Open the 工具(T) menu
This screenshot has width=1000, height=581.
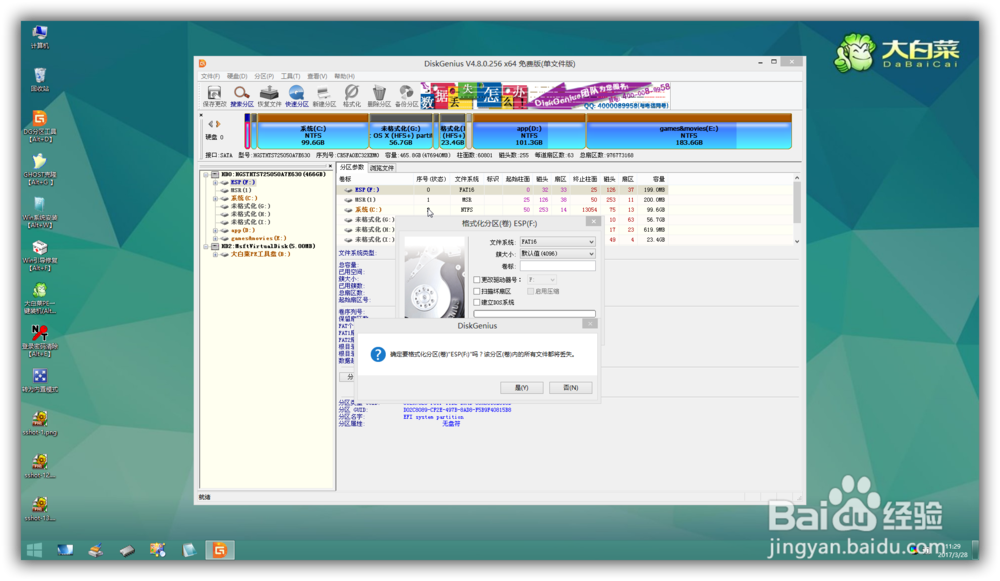click(290, 76)
